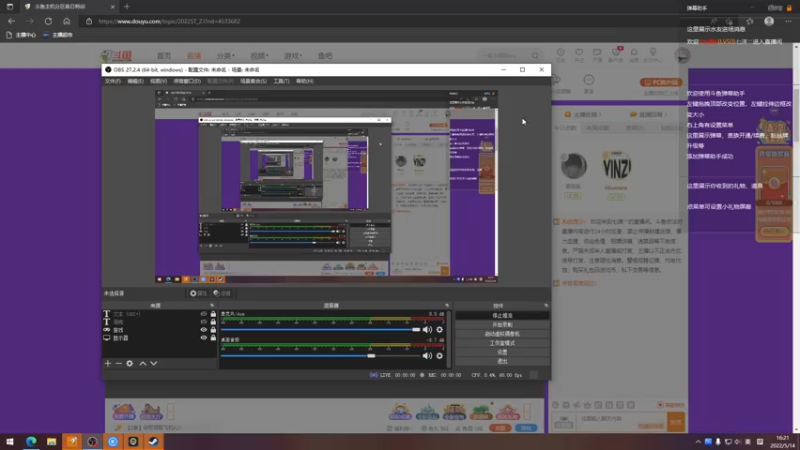Toggle visibility eye of second text source
Viewport: 800px width, 450px height.
pyautogui.click(x=204, y=322)
